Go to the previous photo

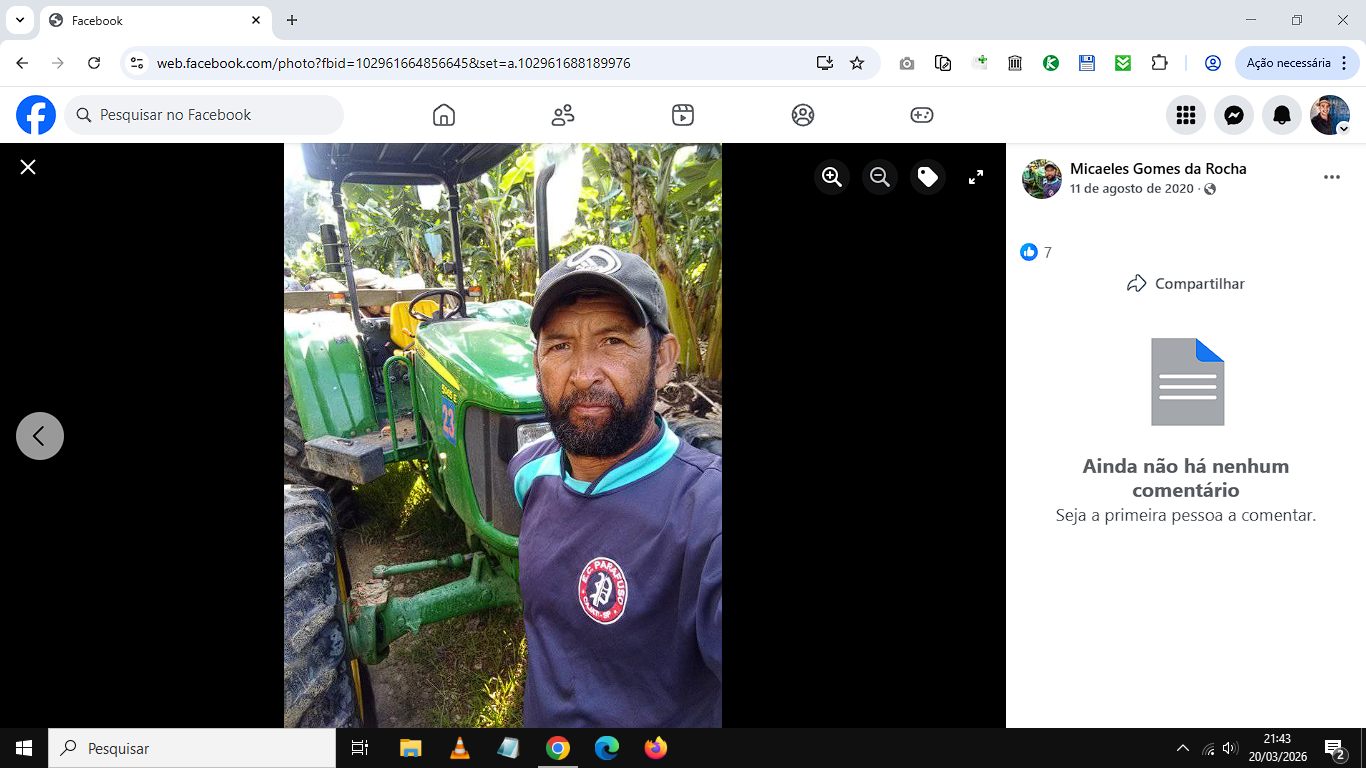click(40, 436)
